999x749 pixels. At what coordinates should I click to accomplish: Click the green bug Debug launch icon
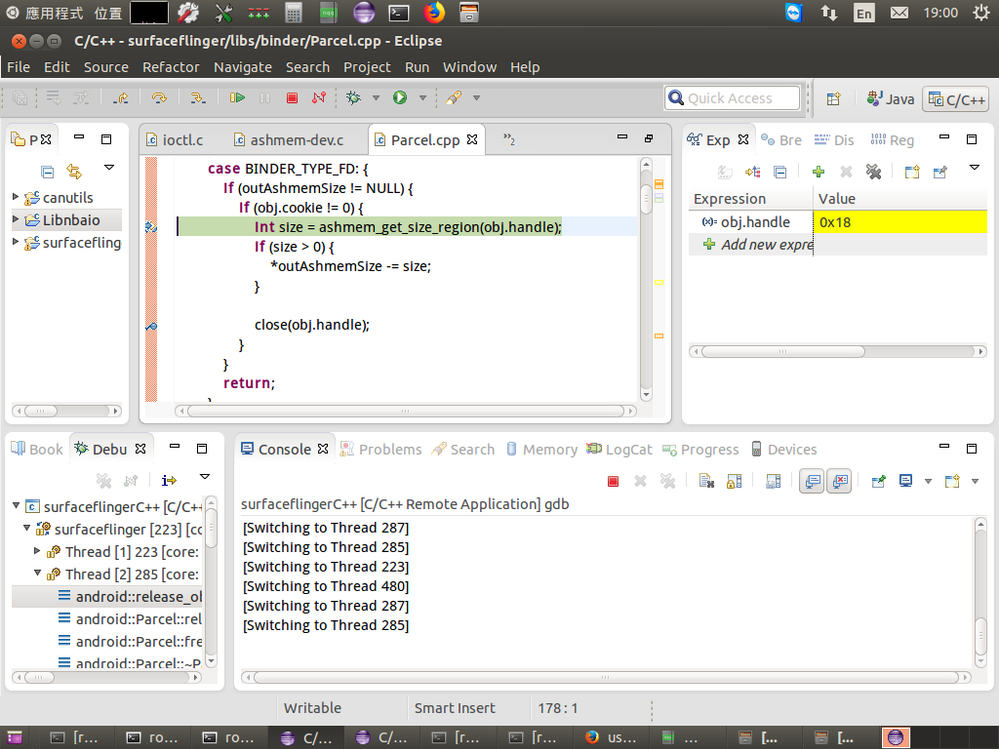tap(353, 97)
